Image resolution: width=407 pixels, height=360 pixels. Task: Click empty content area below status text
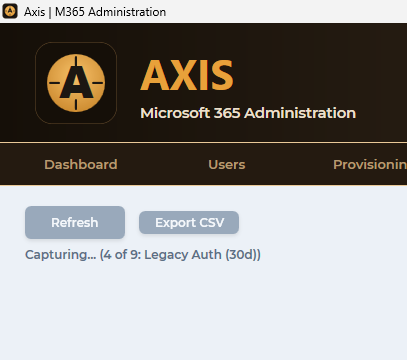(x=203, y=310)
